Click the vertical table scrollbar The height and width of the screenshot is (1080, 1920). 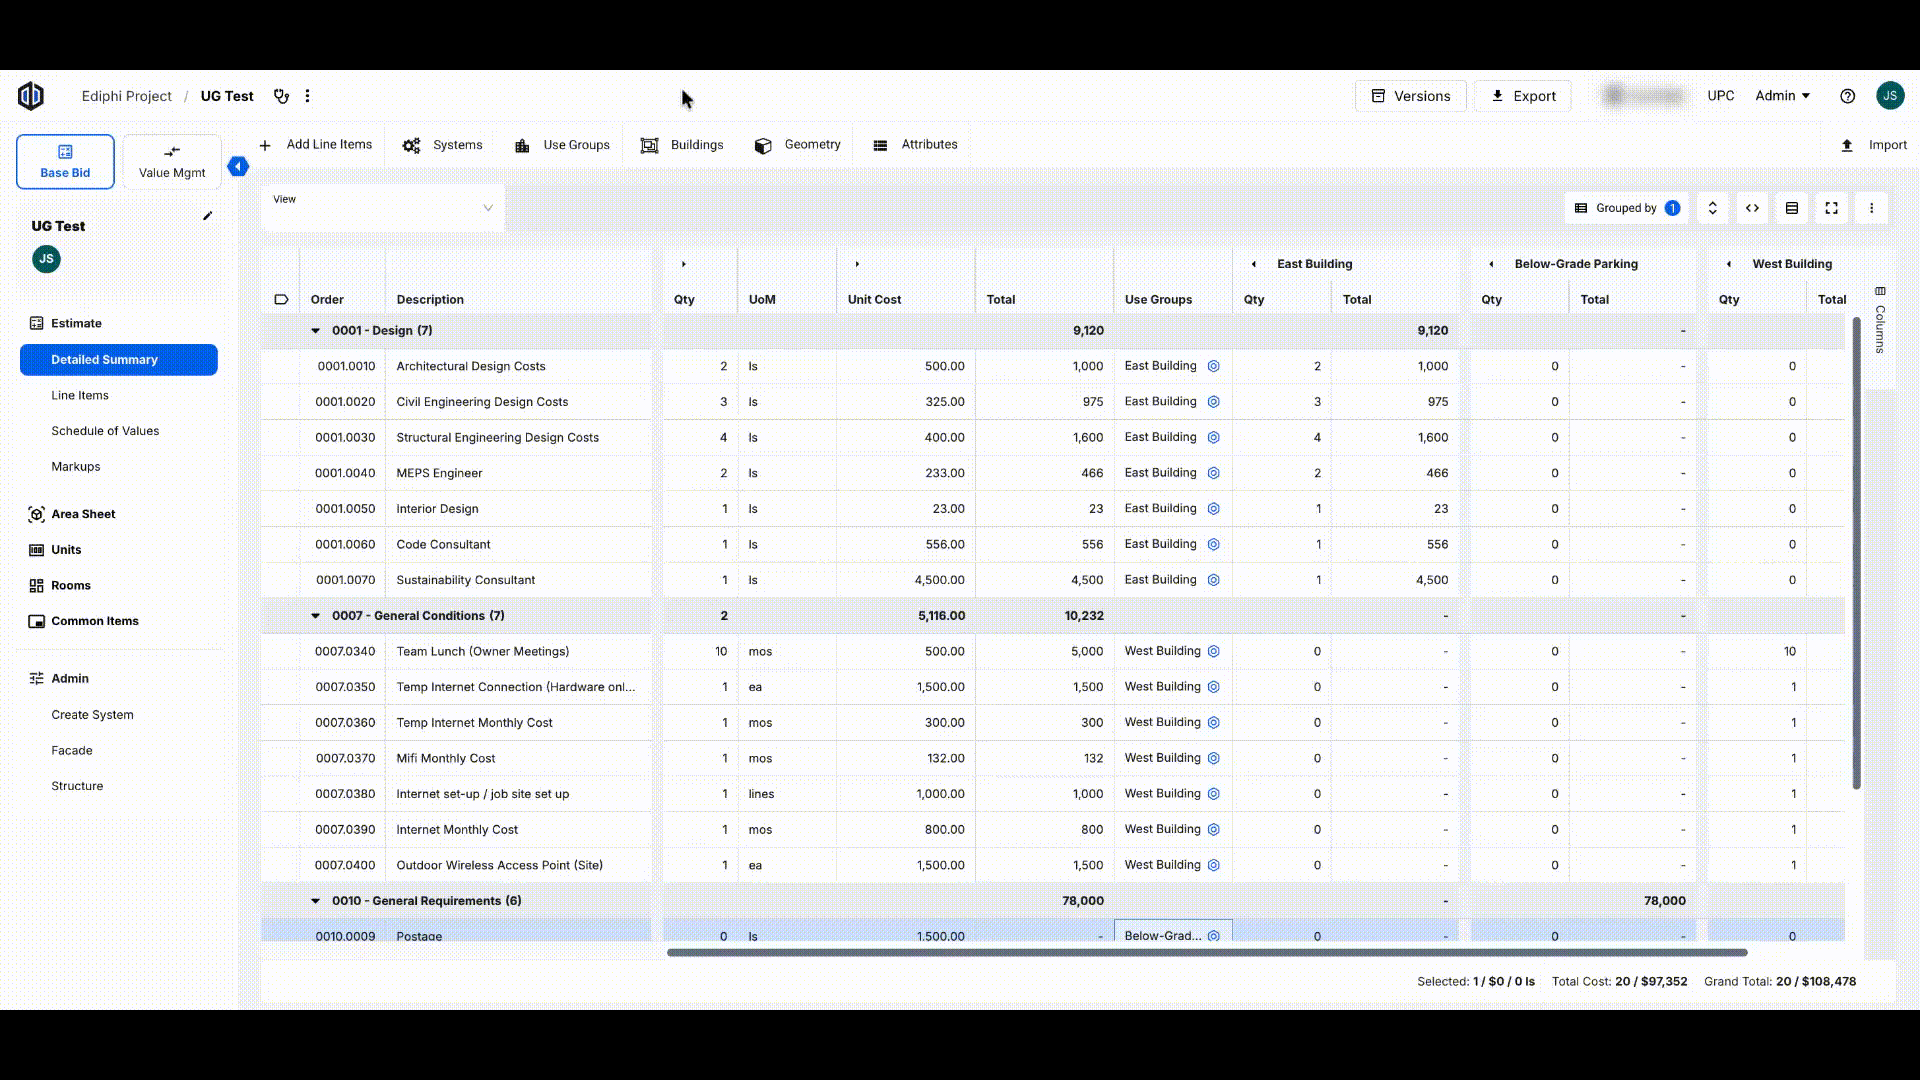pos(1857,553)
